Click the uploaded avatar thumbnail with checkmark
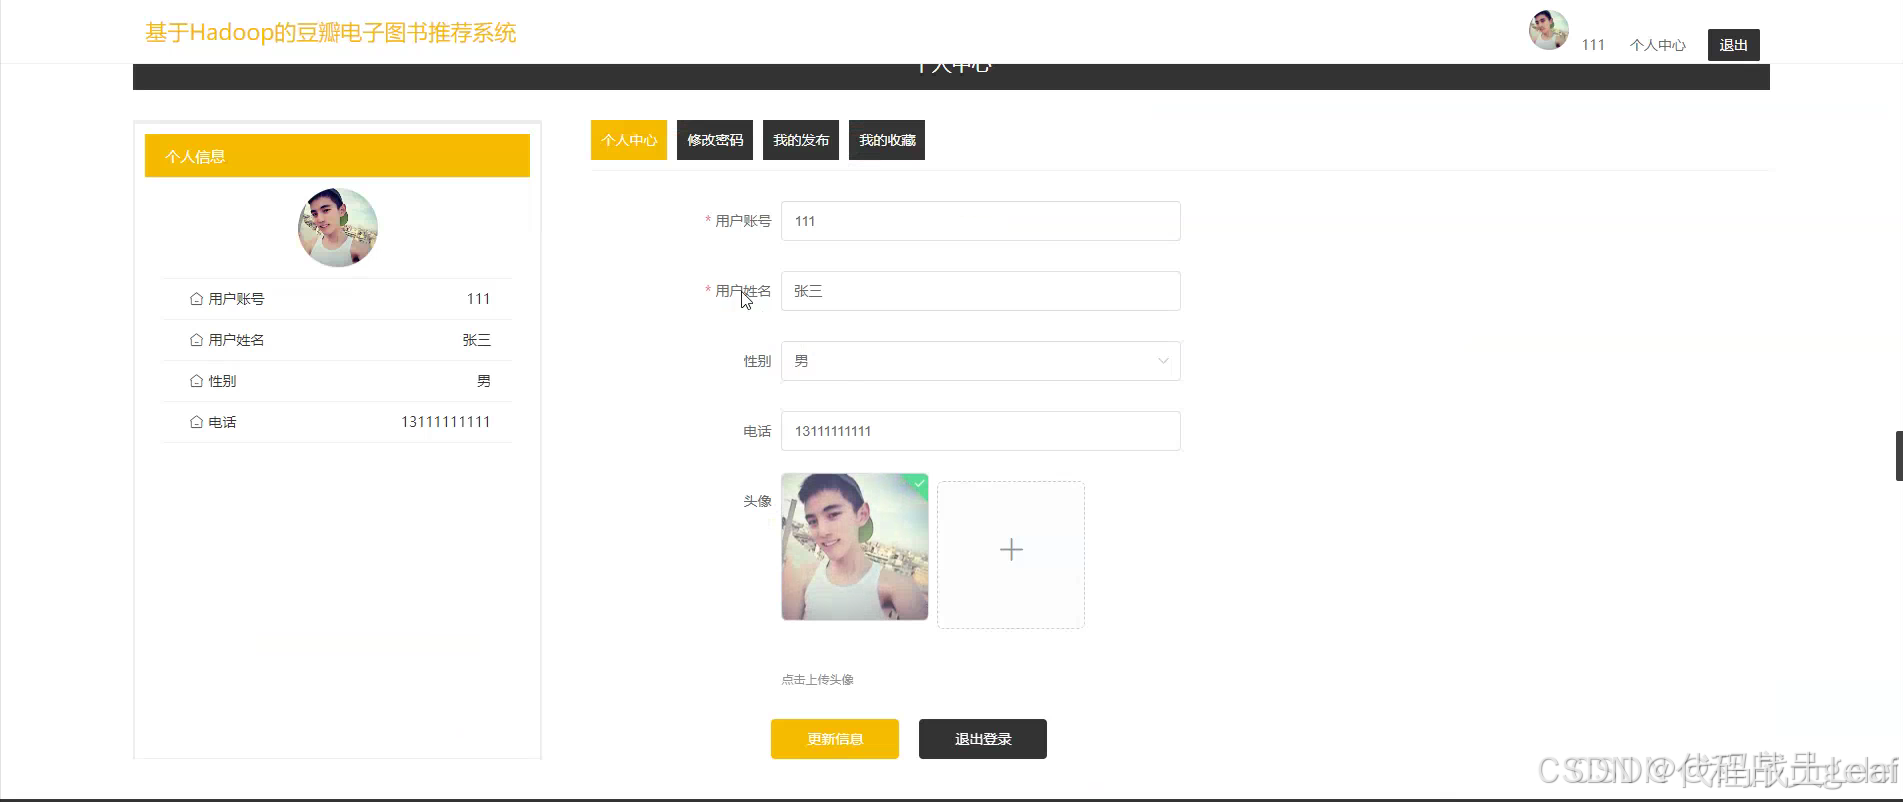1903x802 pixels. [x=855, y=547]
